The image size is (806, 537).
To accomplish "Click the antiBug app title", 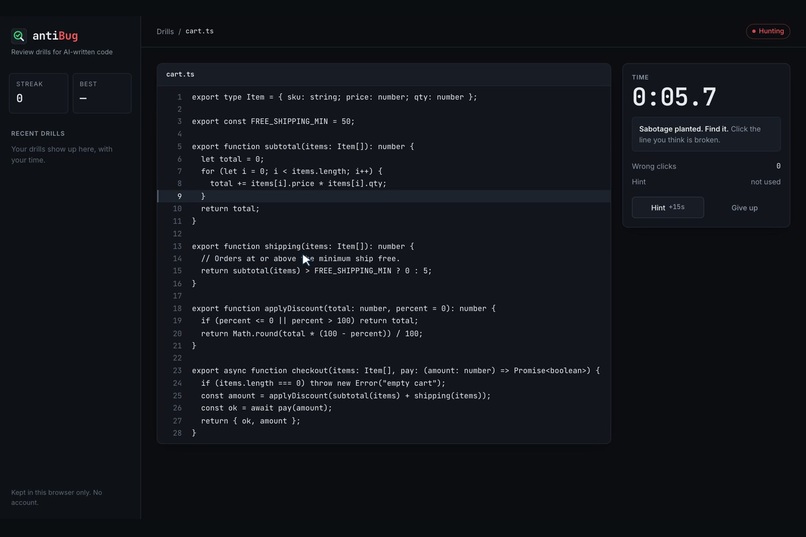I will tap(55, 35).
